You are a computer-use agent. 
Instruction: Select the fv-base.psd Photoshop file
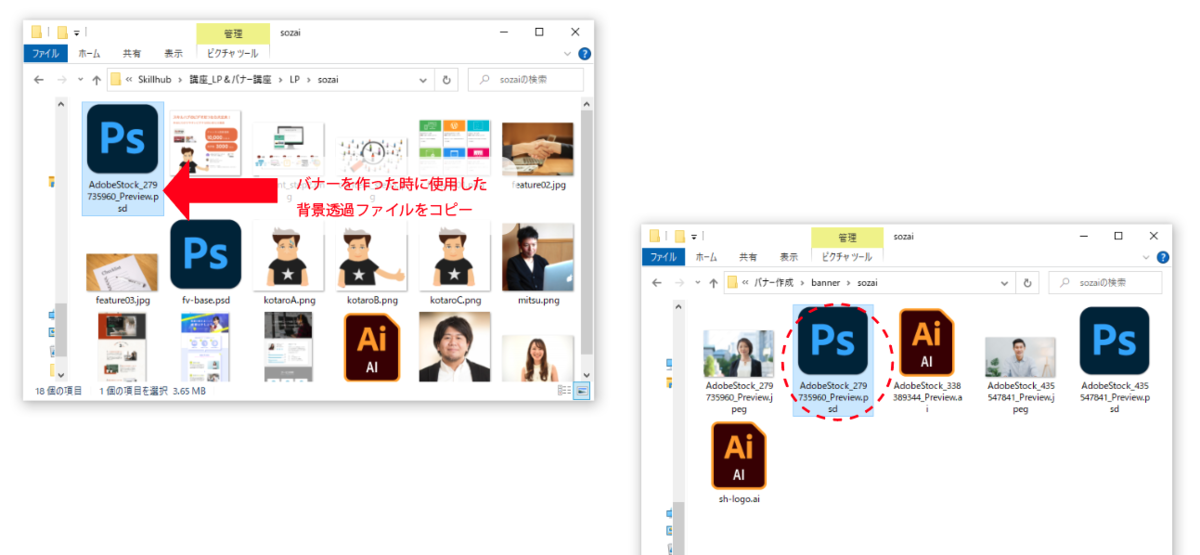206,262
